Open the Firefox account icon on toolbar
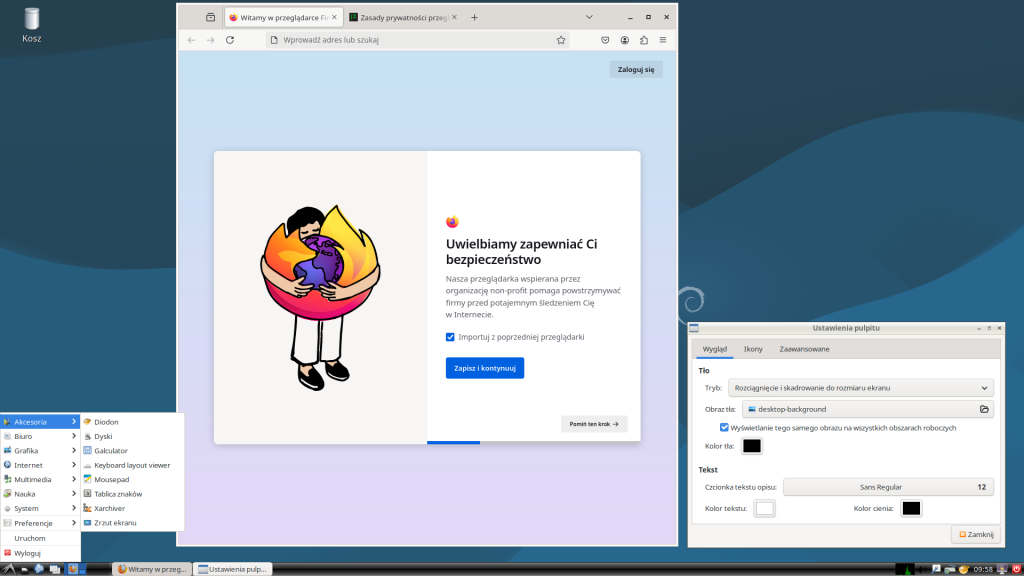The width and height of the screenshot is (1024, 576). pyautogui.click(x=625, y=40)
